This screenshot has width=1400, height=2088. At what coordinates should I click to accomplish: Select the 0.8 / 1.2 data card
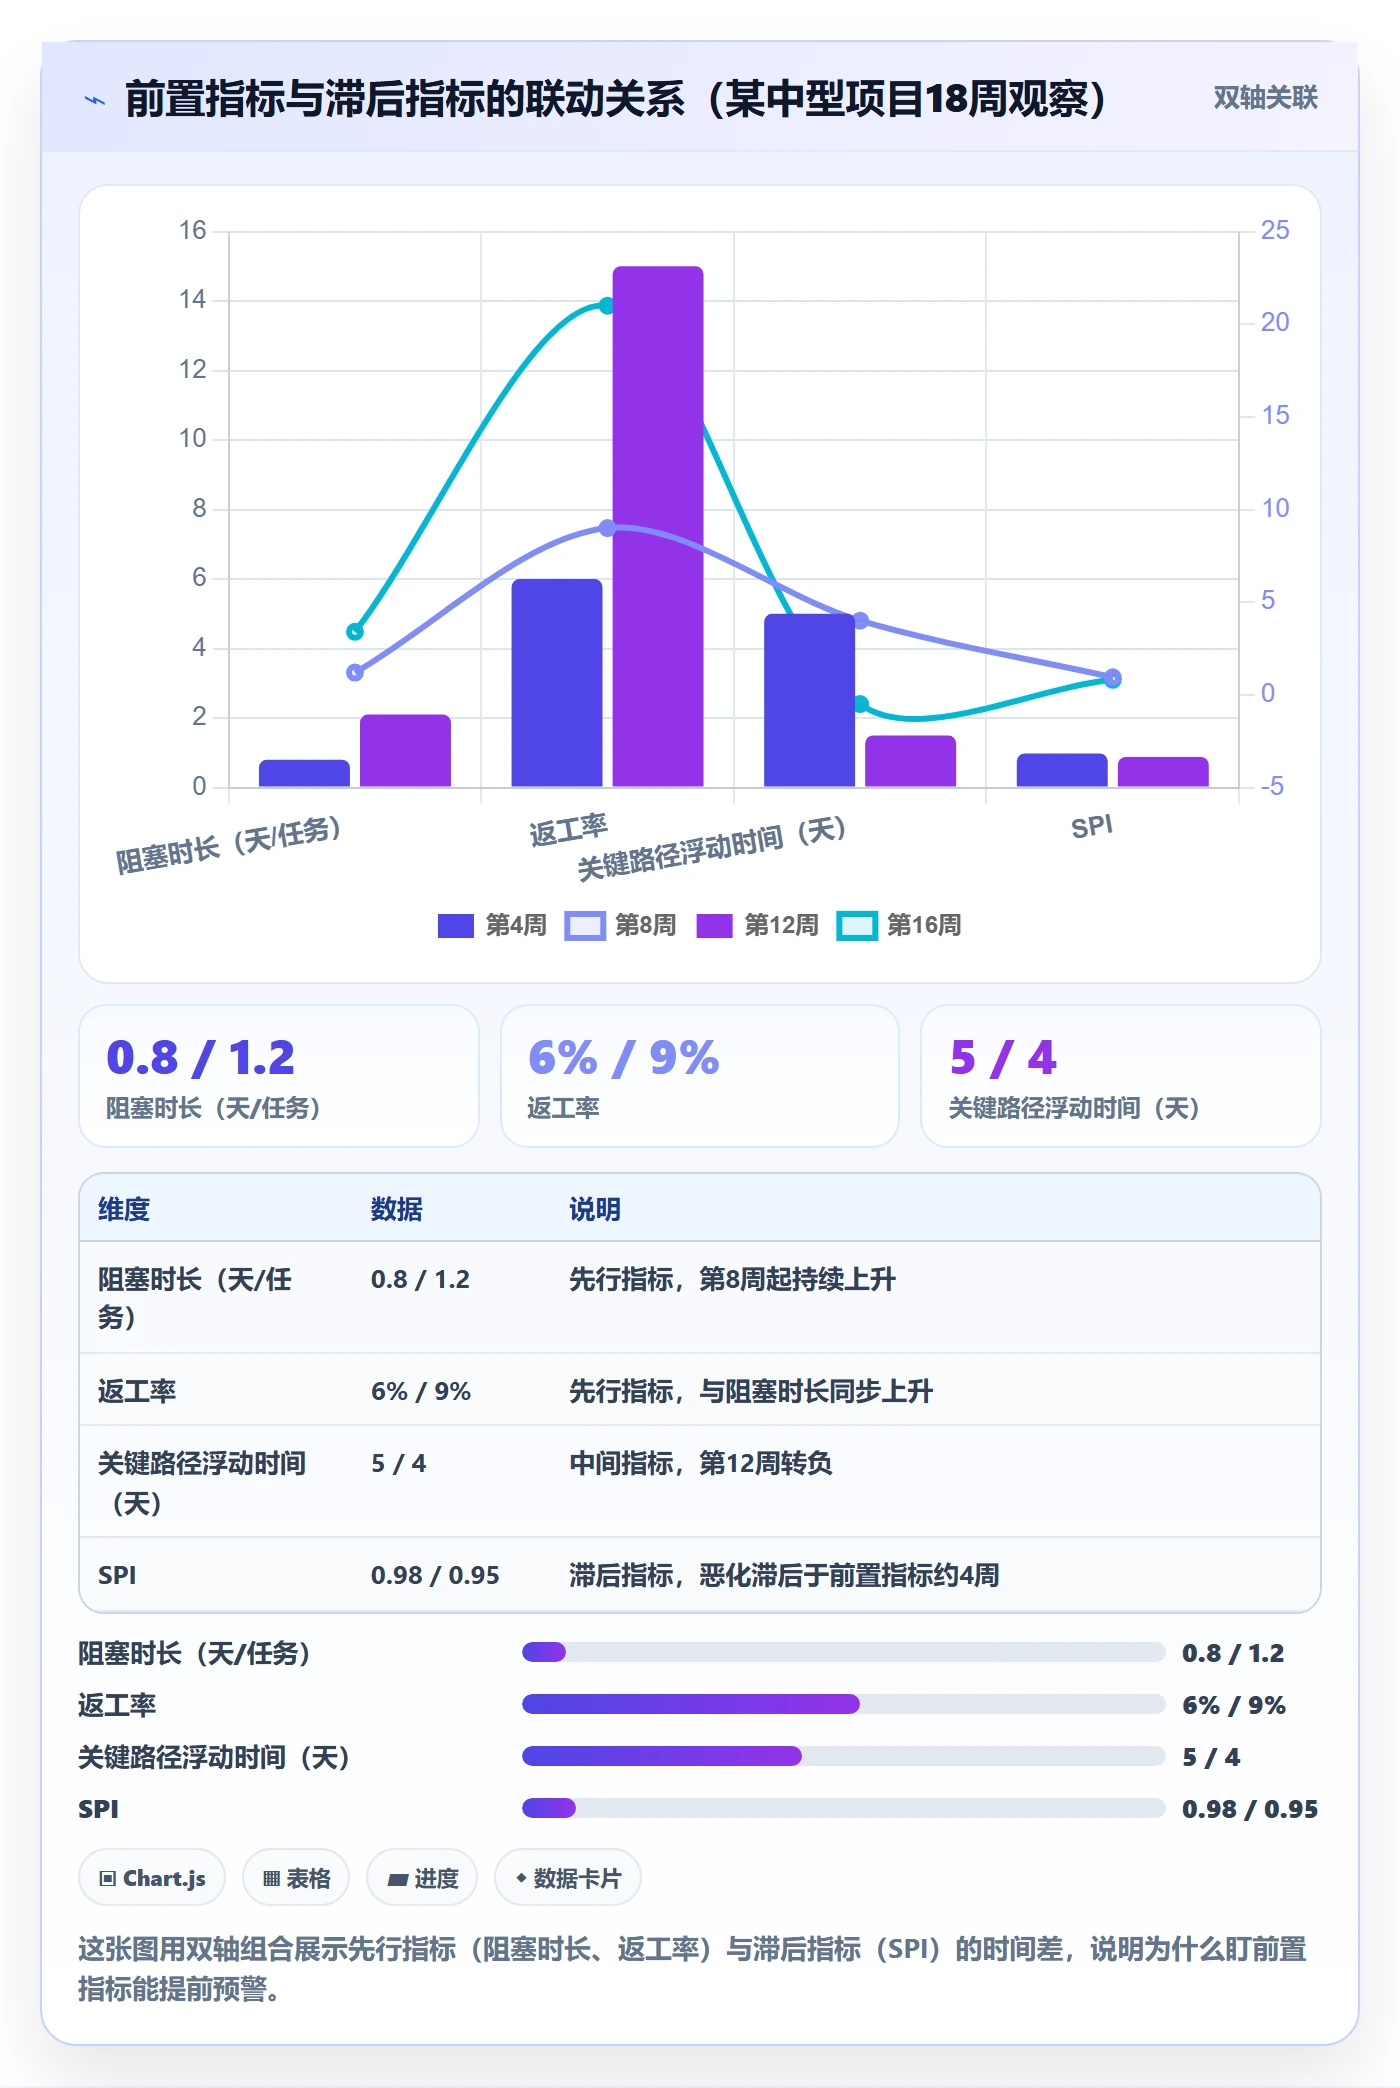tap(279, 1076)
